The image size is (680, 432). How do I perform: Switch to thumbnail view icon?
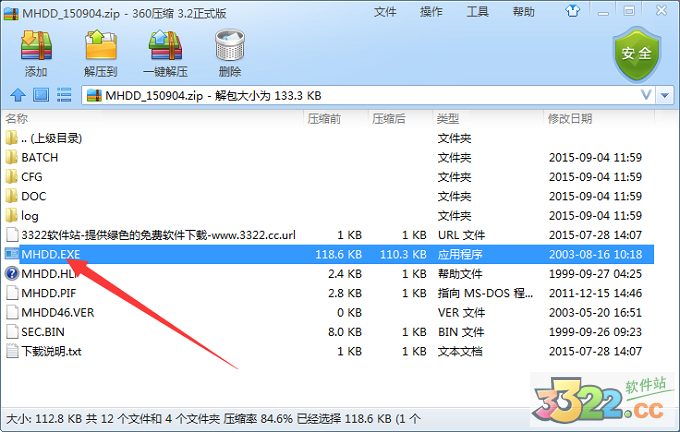click(41, 95)
